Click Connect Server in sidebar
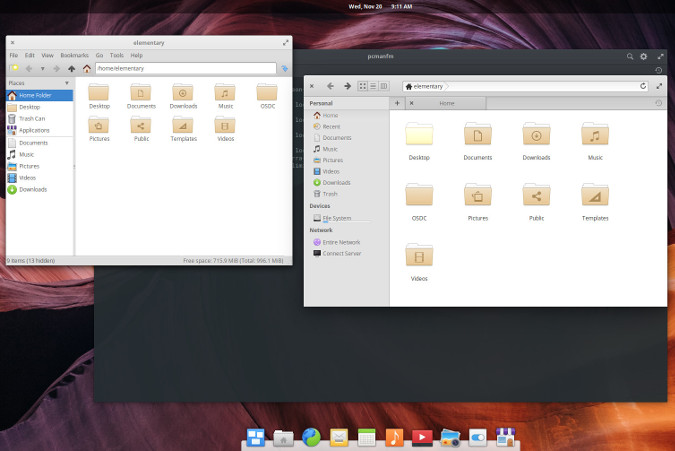 [341, 253]
